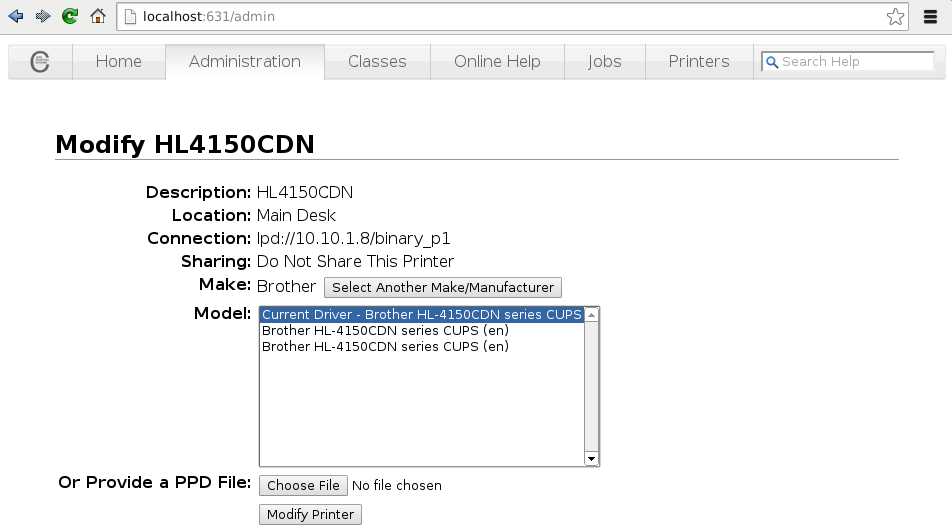The width and height of the screenshot is (952, 532).
Task: Click the CUPS logo icon
Action: click(x=40, y=61)
